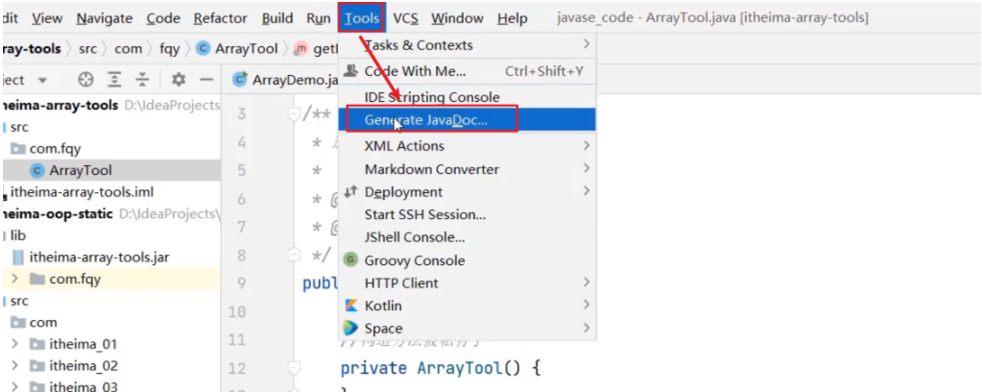982x392 pixels.
Task: Click the Expand All icon in Project panel
Action: click(114, 80)
